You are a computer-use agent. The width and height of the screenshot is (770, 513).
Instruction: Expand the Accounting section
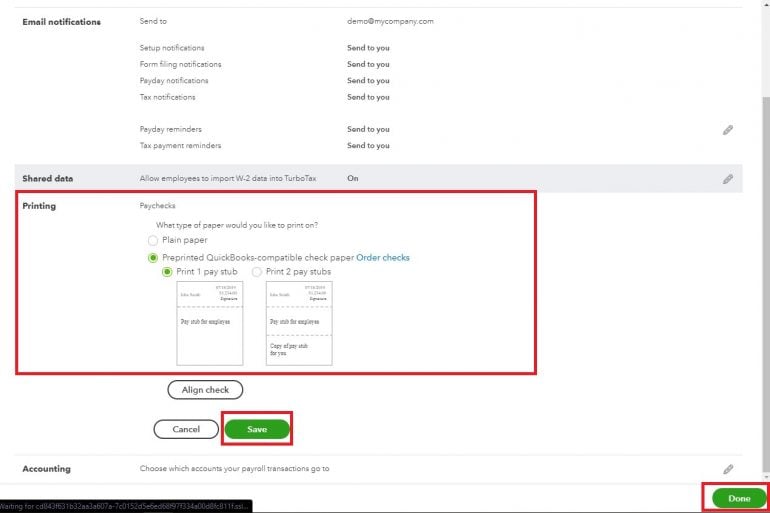pyautogui.click(x=47, y=468)
